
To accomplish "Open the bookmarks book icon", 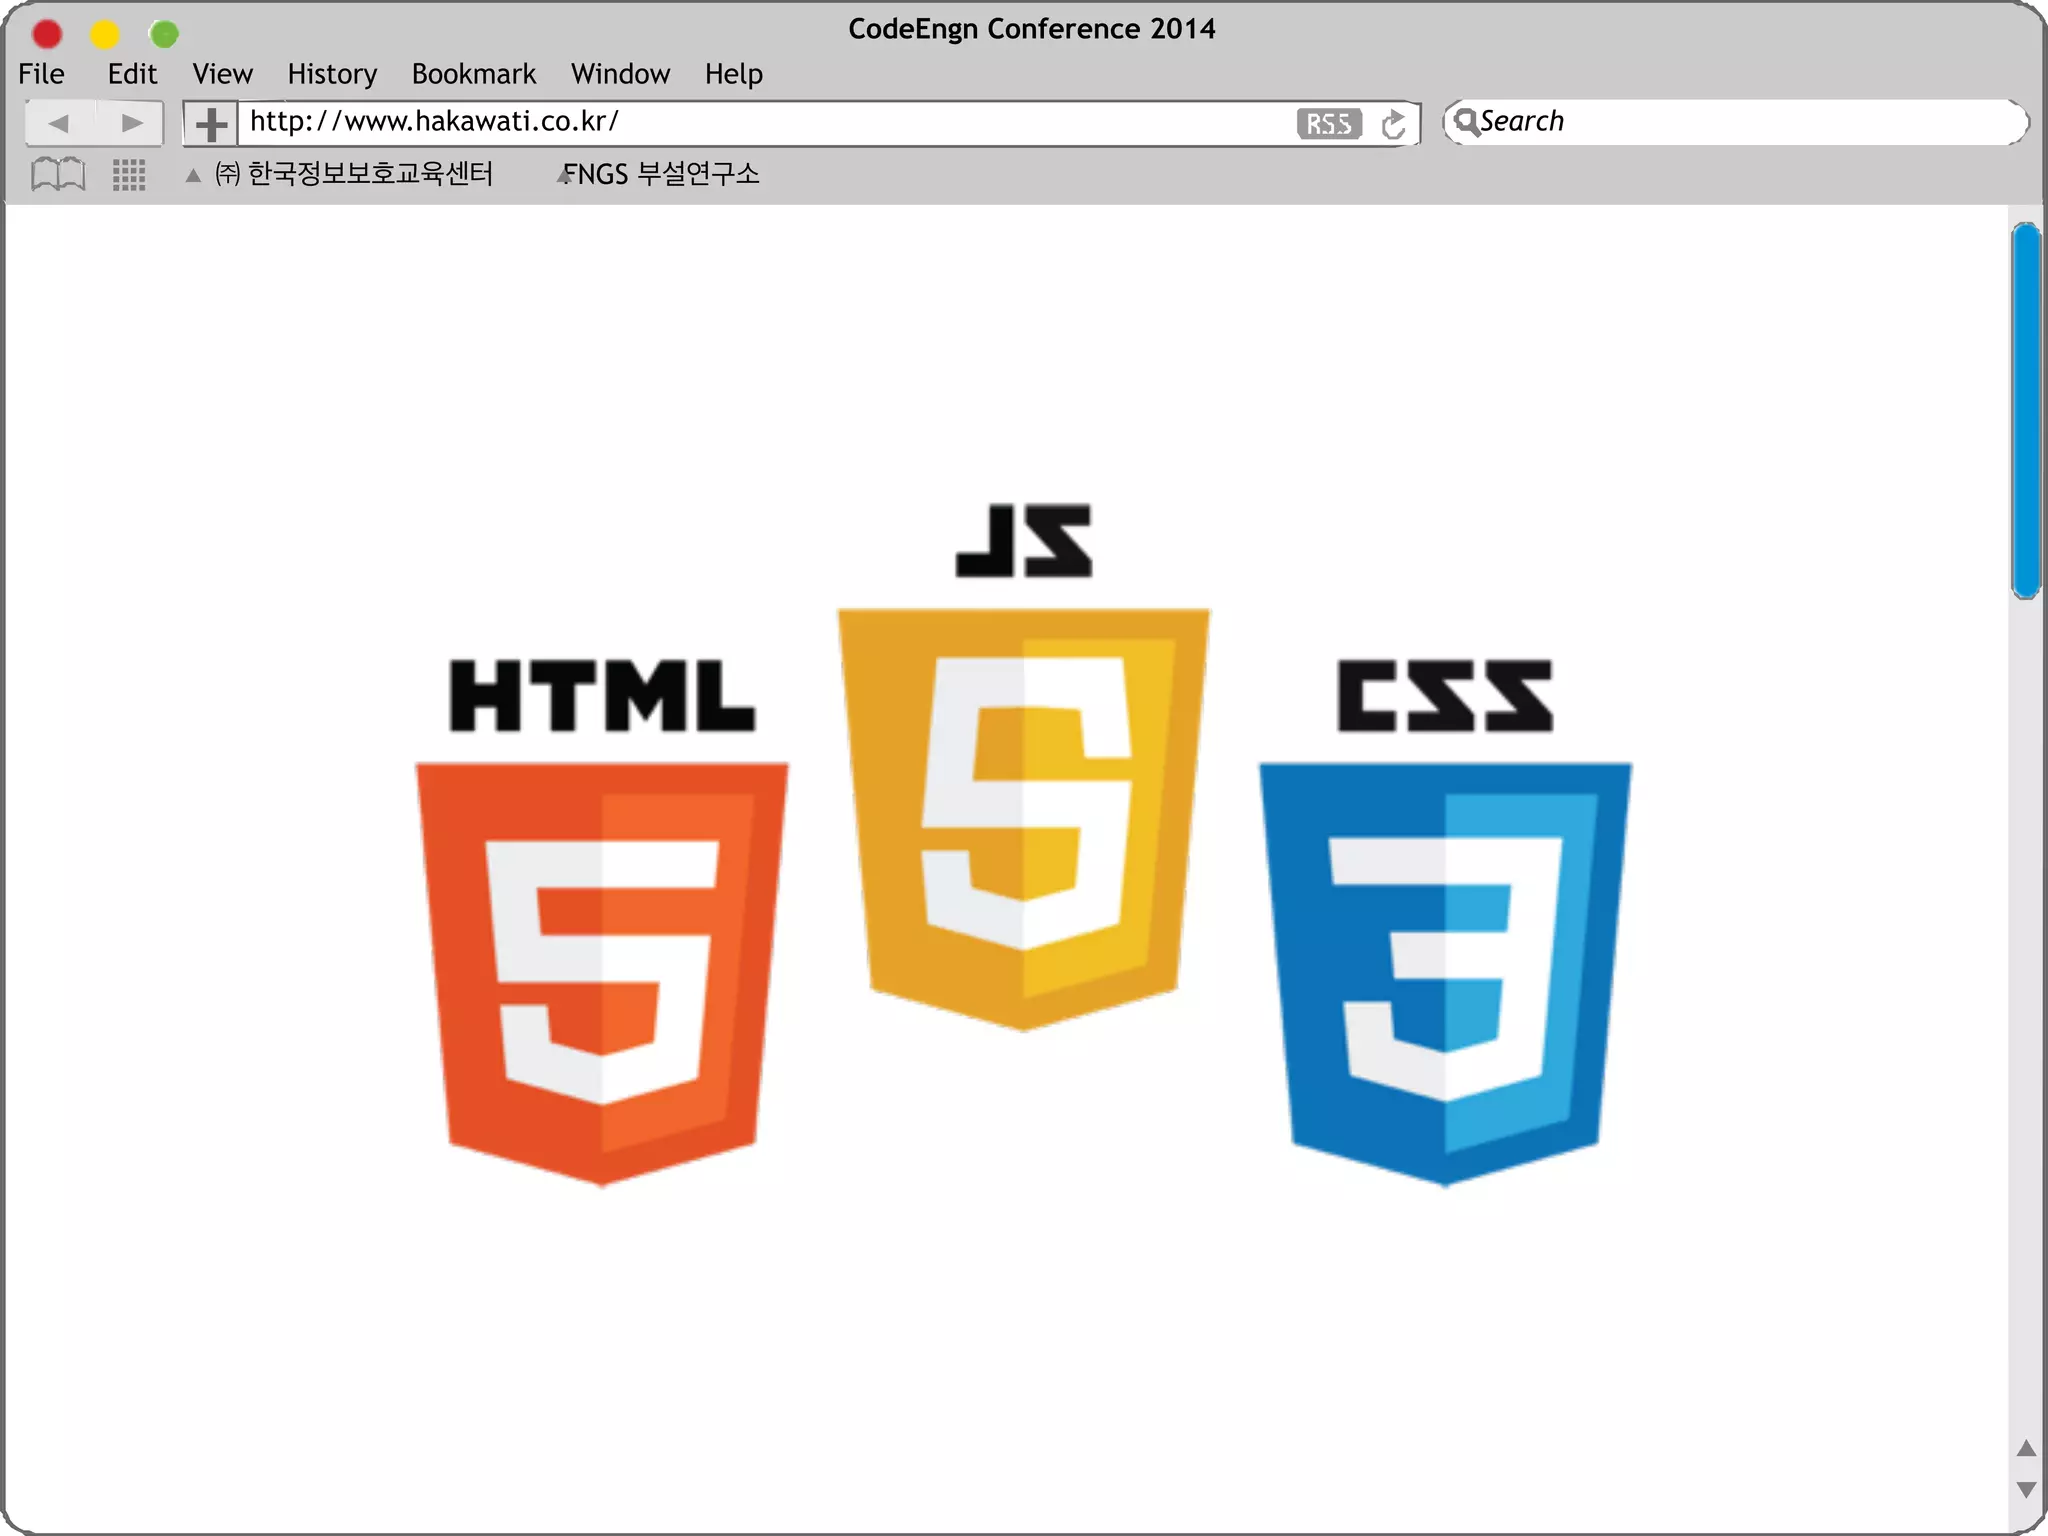I will pyautogui.click(x=58, y=174).
